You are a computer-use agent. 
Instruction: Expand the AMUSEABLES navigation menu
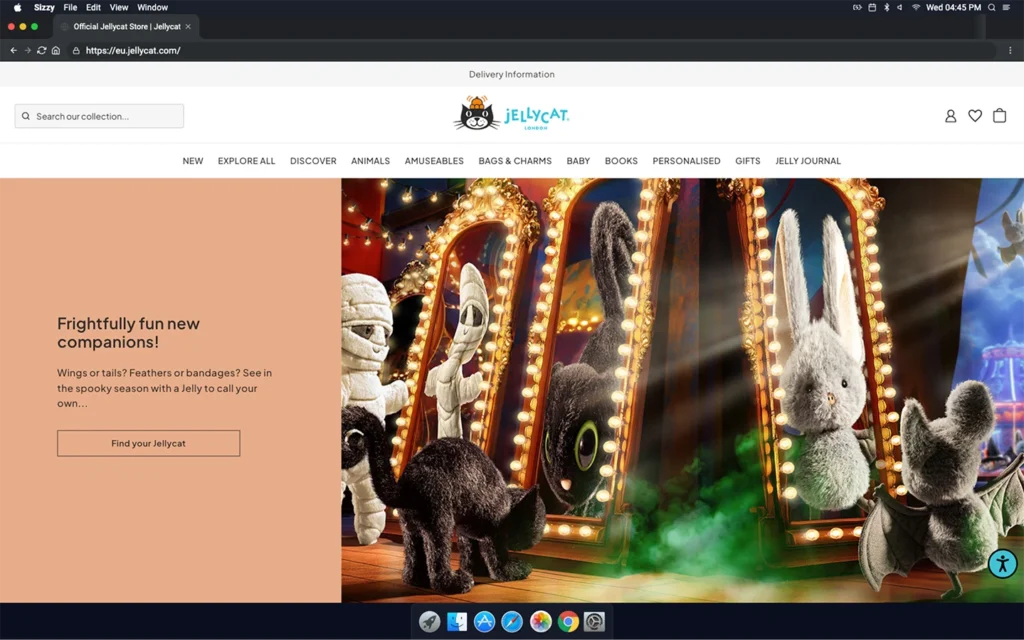click(x=434, y=161)
